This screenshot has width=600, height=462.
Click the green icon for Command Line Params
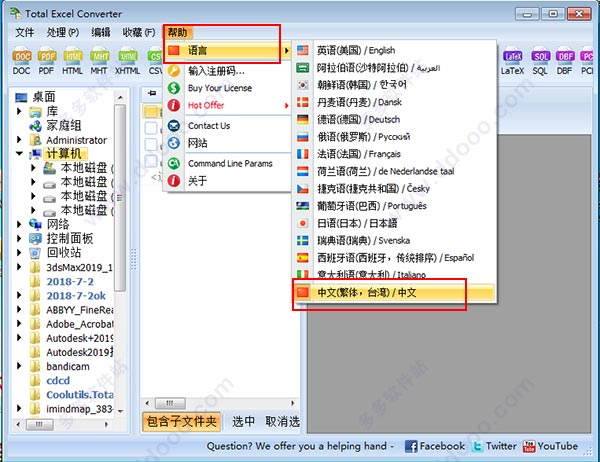pyautogui.click(x=174, y=163)
